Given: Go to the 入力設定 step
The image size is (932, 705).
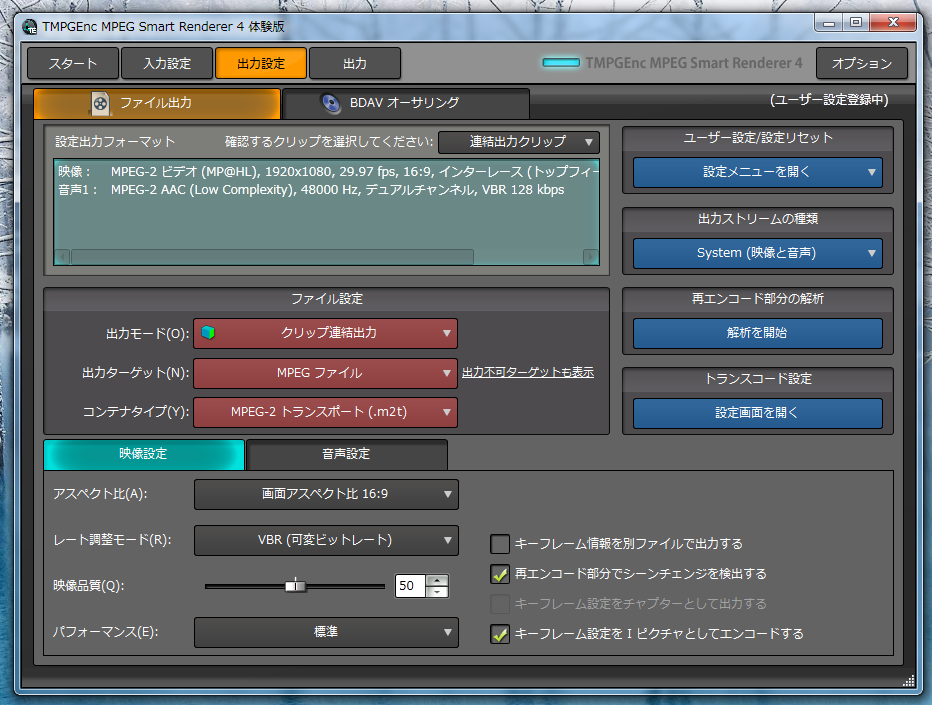Looking at the screenshot, I should point(166,63).
